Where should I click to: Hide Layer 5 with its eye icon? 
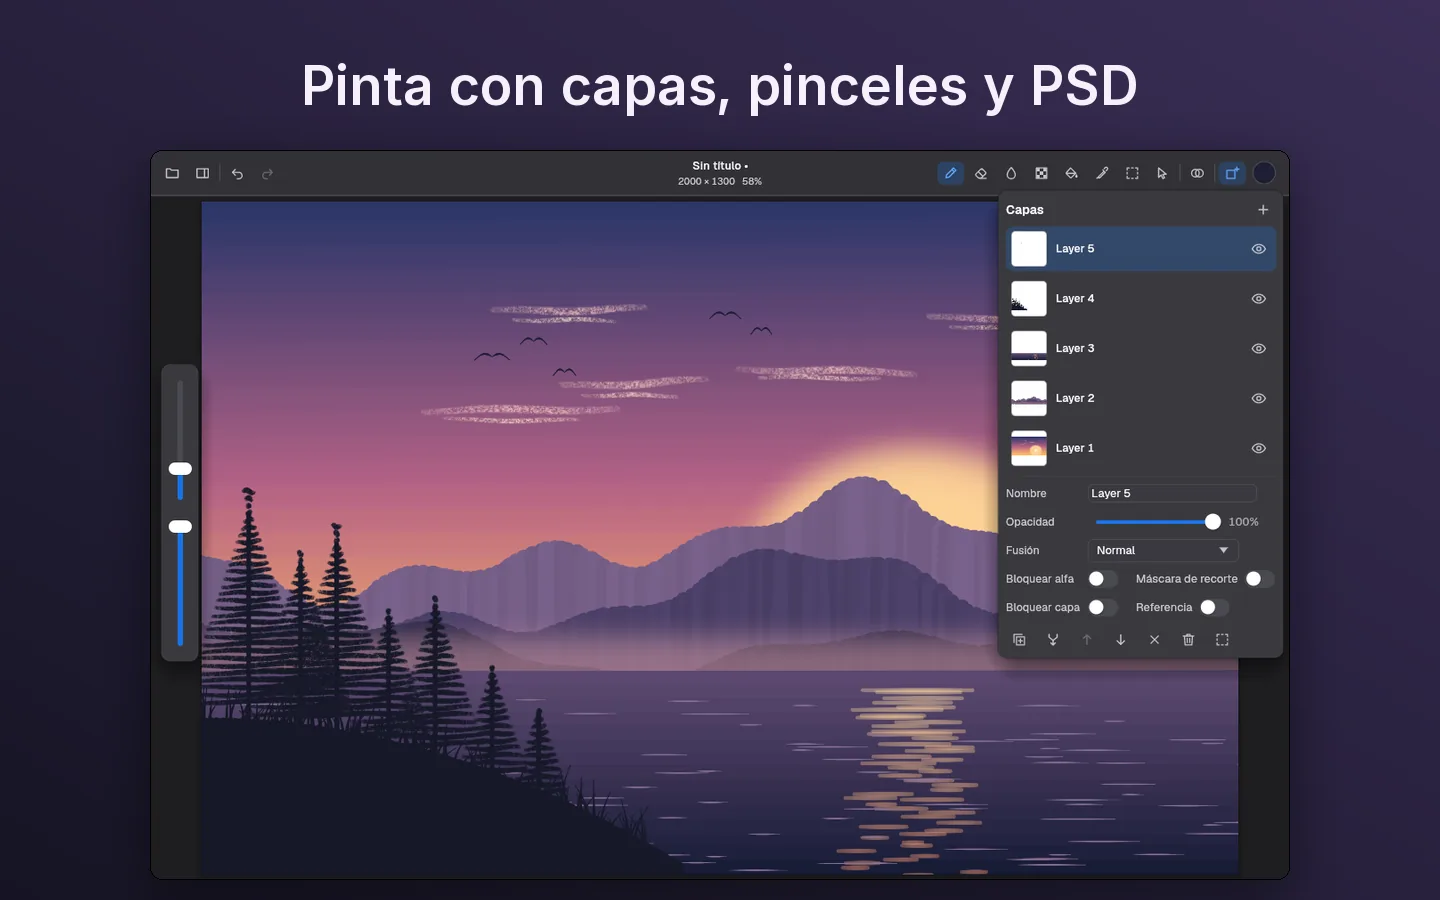click(1259, 249)
